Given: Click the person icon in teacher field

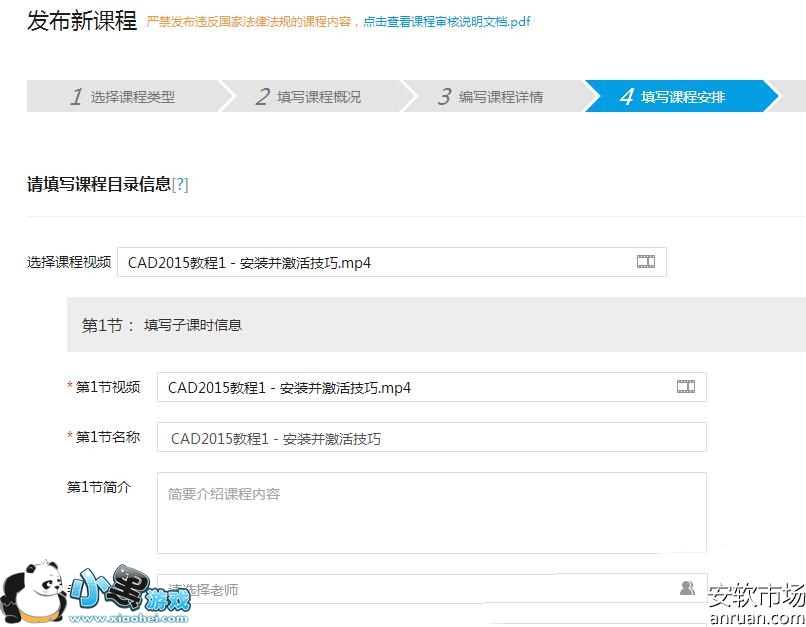Looking at the screenshot, I should point(687,587).
